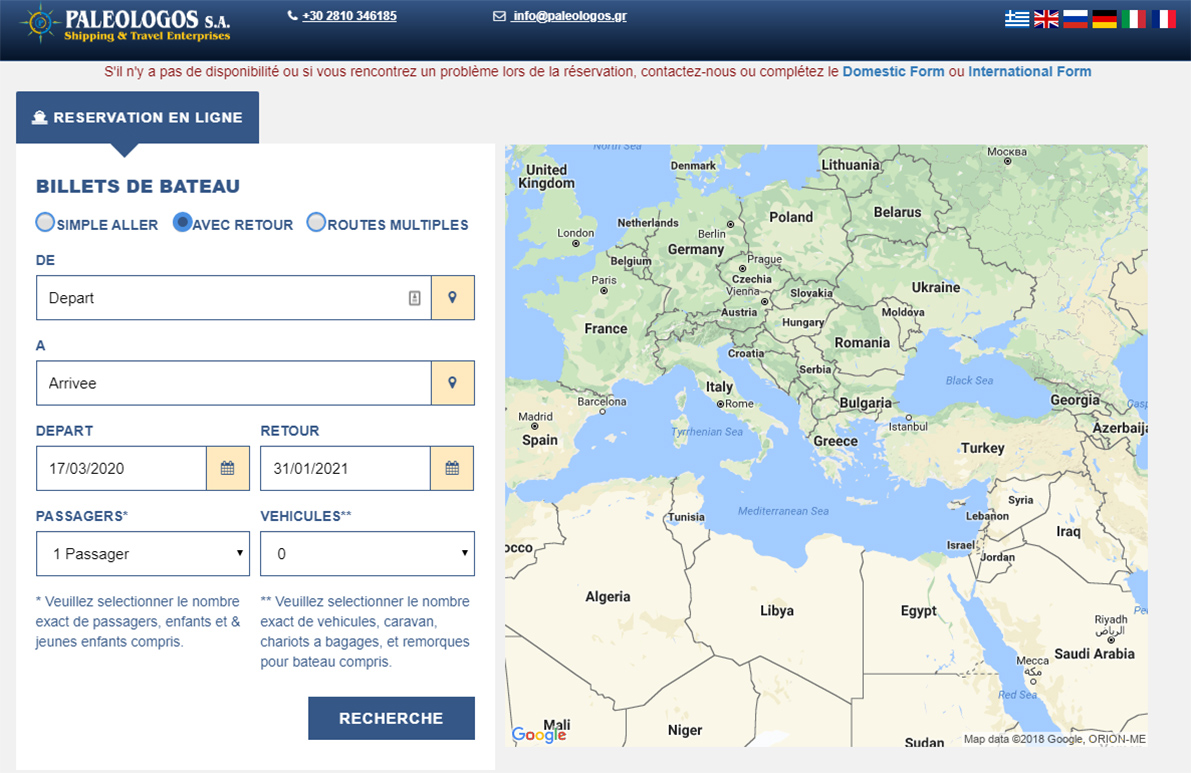Open the Domestic Form link
This screenshot has height=773, width=1191.
pyautogui.click(x=893, y=71)
